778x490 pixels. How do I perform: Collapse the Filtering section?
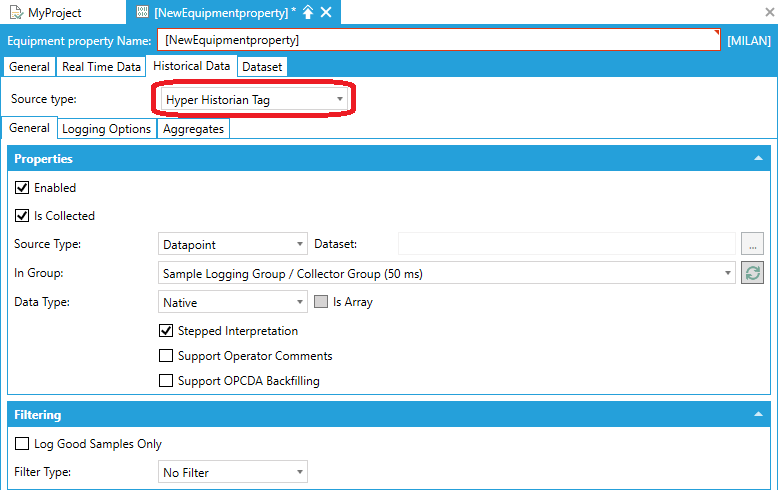(757, 414)
